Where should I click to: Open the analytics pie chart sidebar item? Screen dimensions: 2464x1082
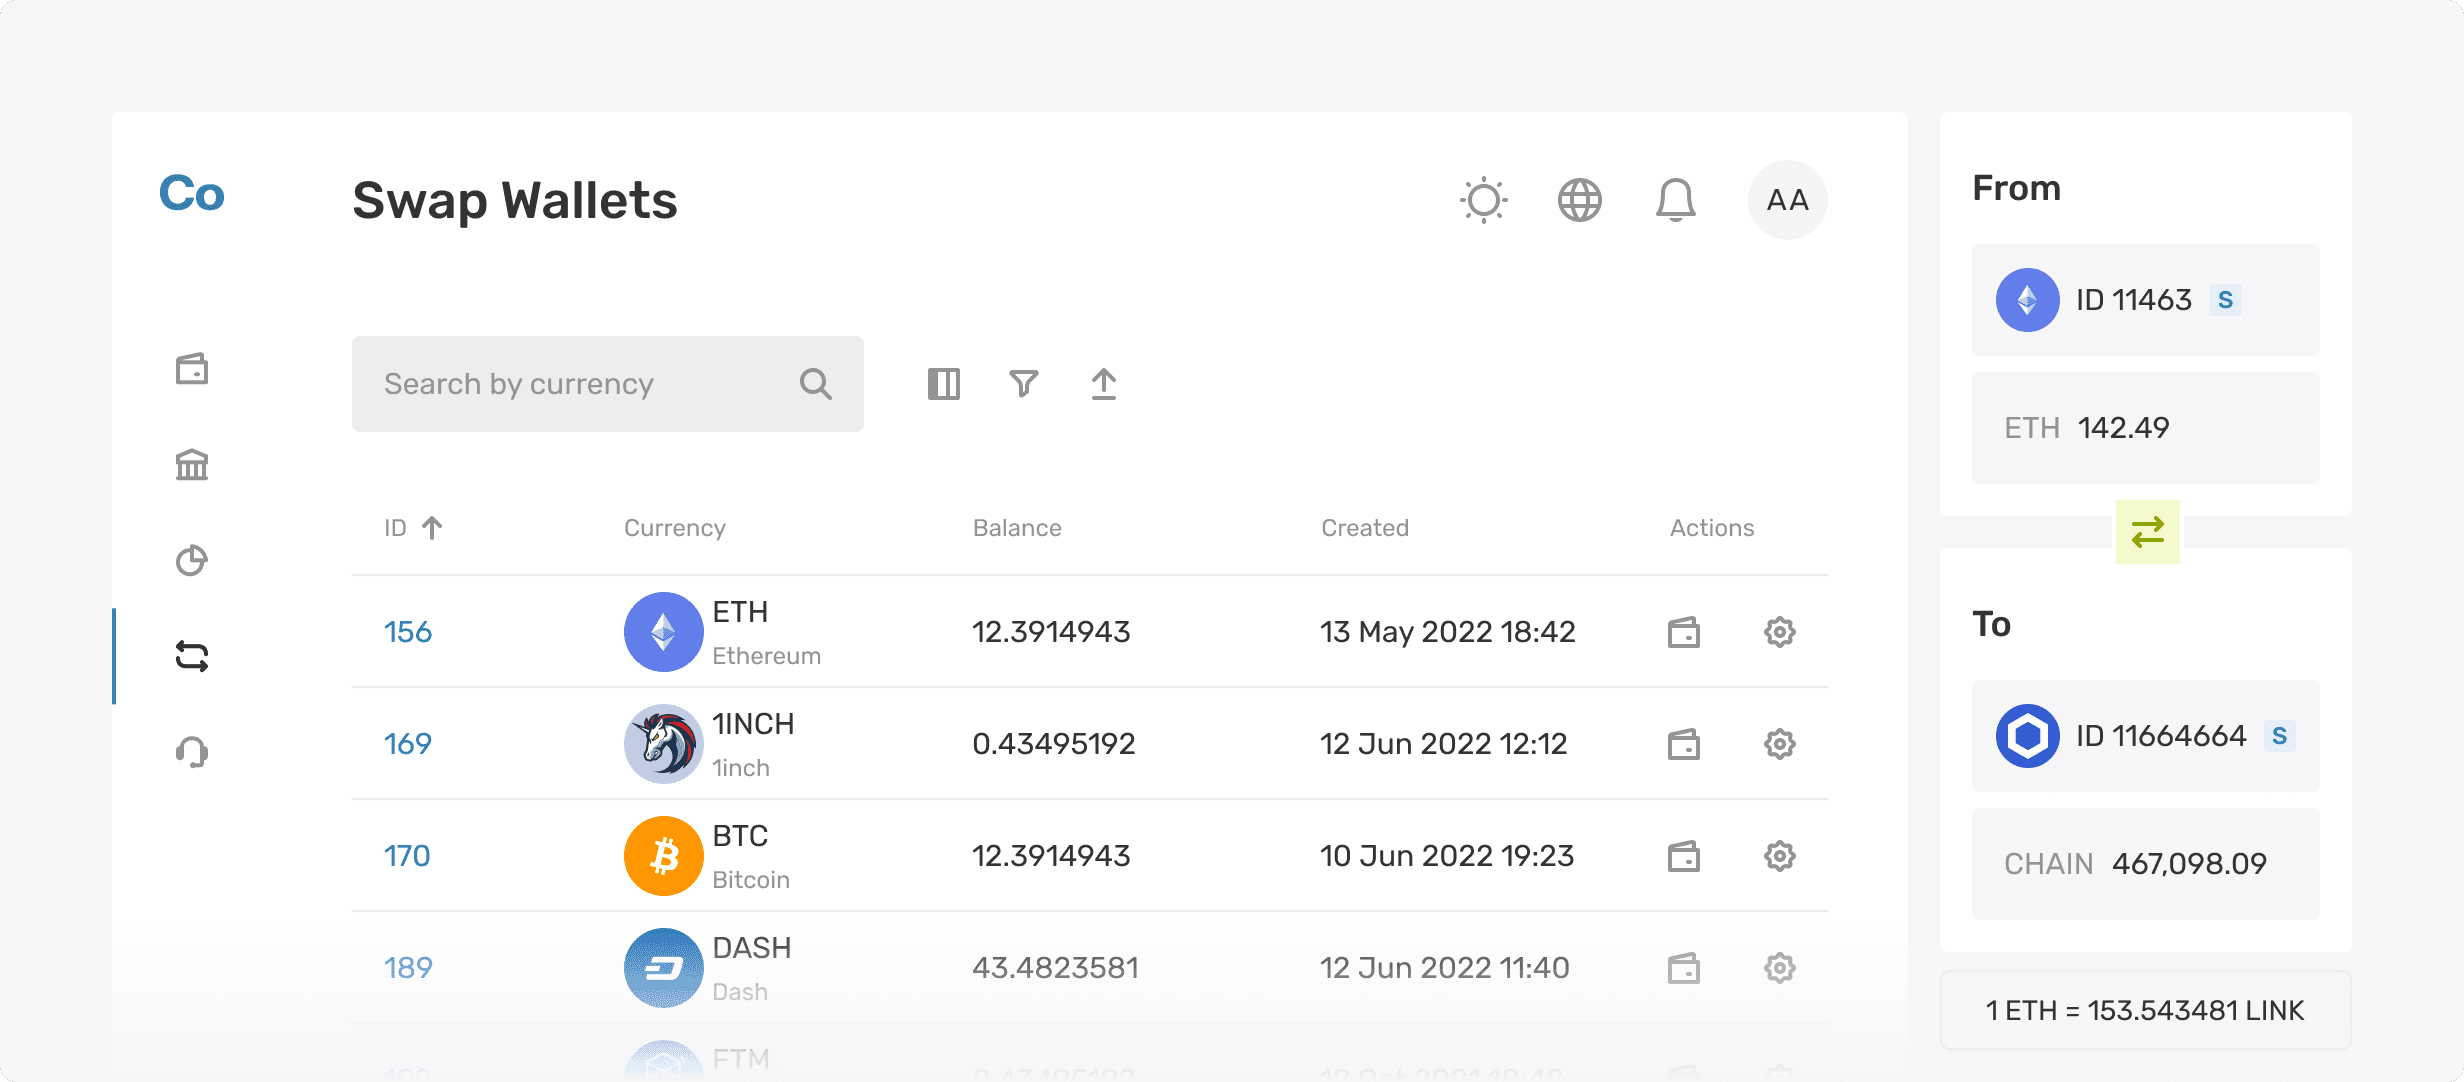(191, 561)
